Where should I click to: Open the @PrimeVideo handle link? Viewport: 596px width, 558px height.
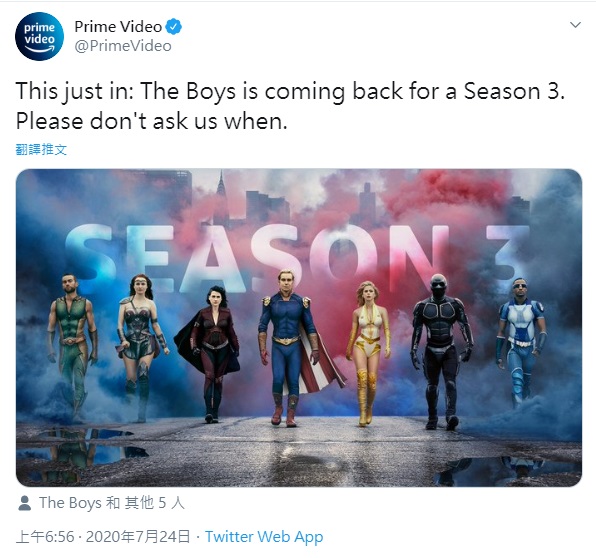pyautogui.click(x=123, y=46)
